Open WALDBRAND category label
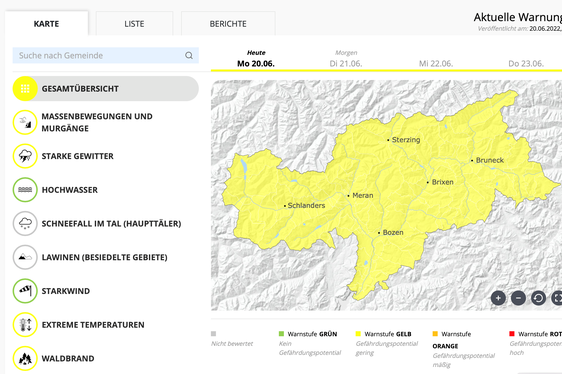Screen dimensions: 562x374 click(x=68, y=358)
